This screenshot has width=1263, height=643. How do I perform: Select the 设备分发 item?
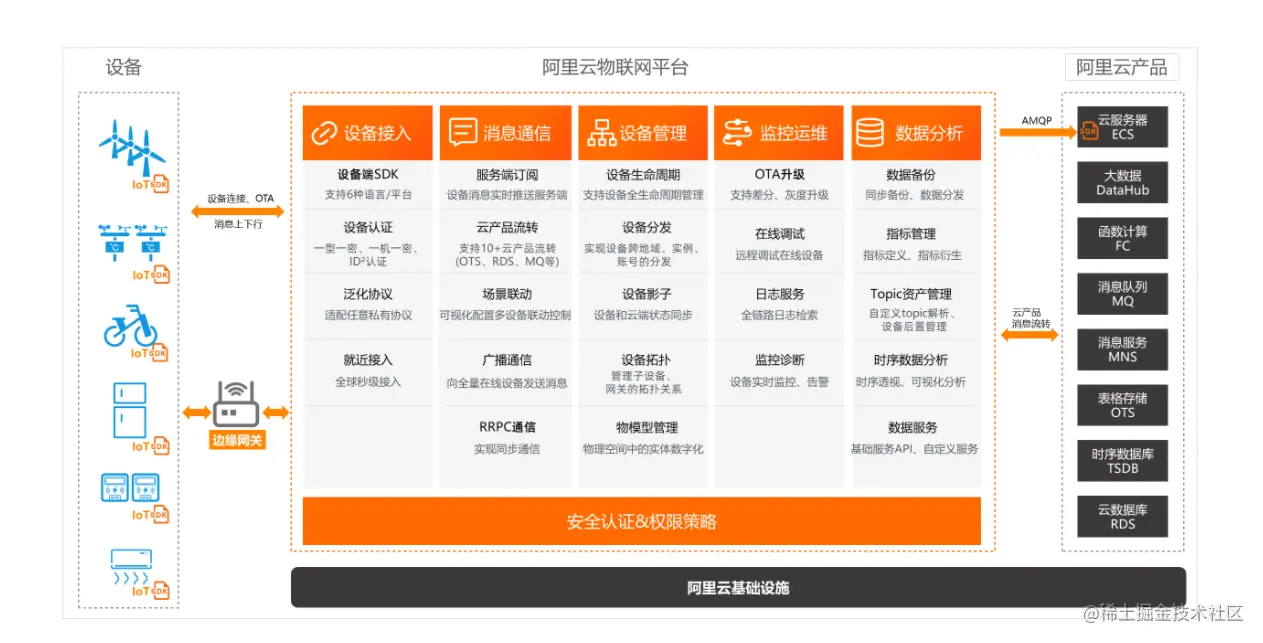[x=646, y=227]
